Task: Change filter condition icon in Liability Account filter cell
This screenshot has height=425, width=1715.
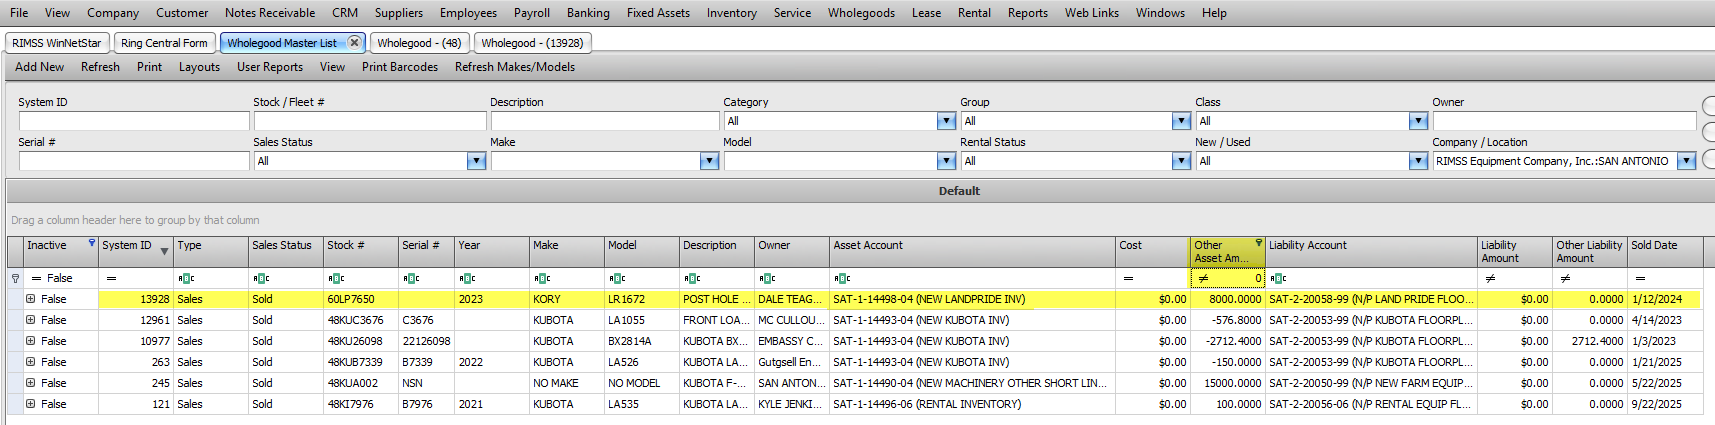Action: click(x=1278, y=279)
